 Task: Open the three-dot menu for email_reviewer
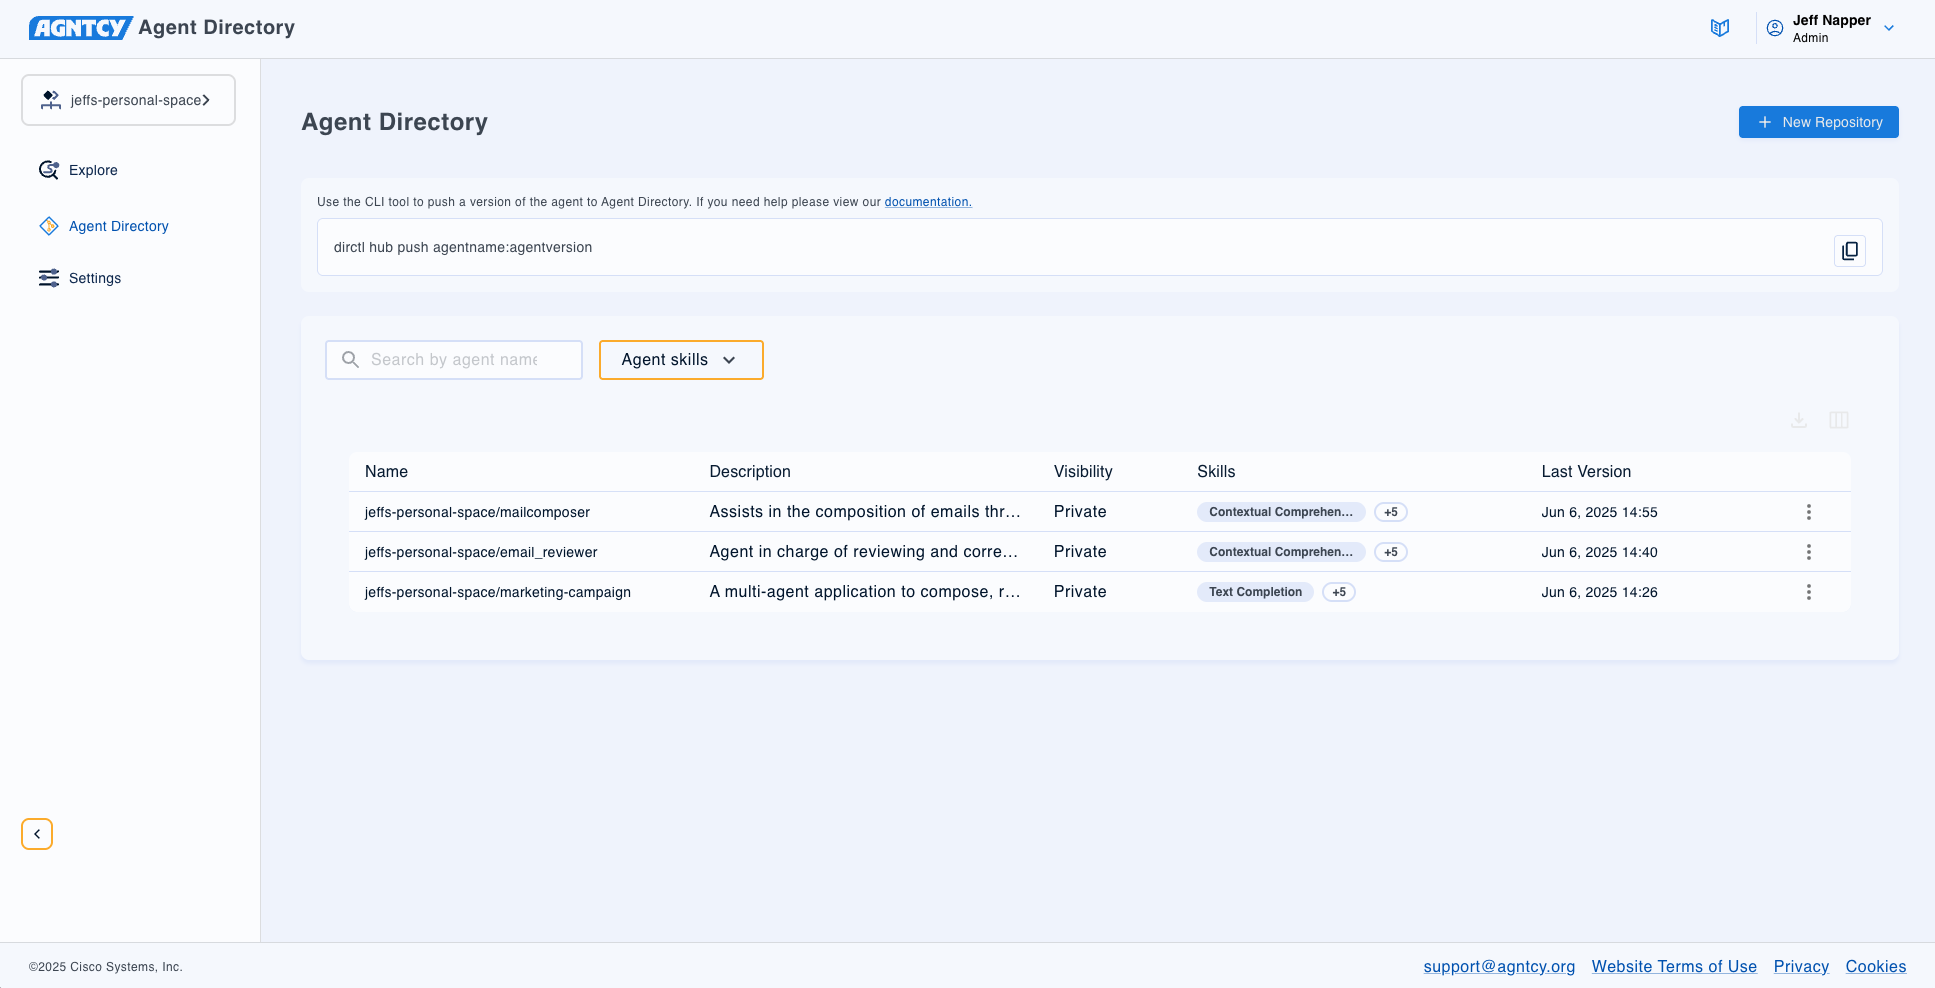1808,552
